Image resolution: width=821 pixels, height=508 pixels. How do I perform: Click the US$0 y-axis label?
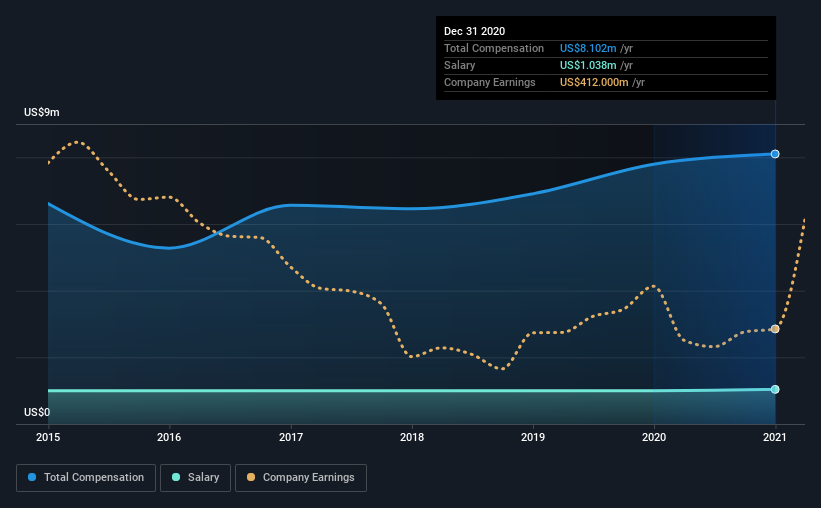point(37,413)
